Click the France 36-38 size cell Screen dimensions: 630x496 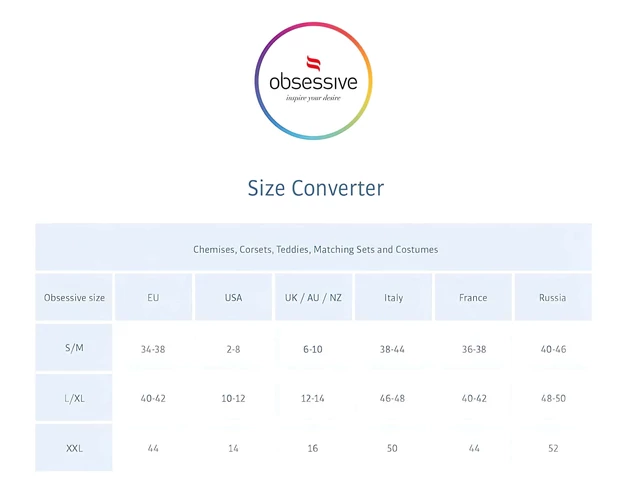click(473, 349)
